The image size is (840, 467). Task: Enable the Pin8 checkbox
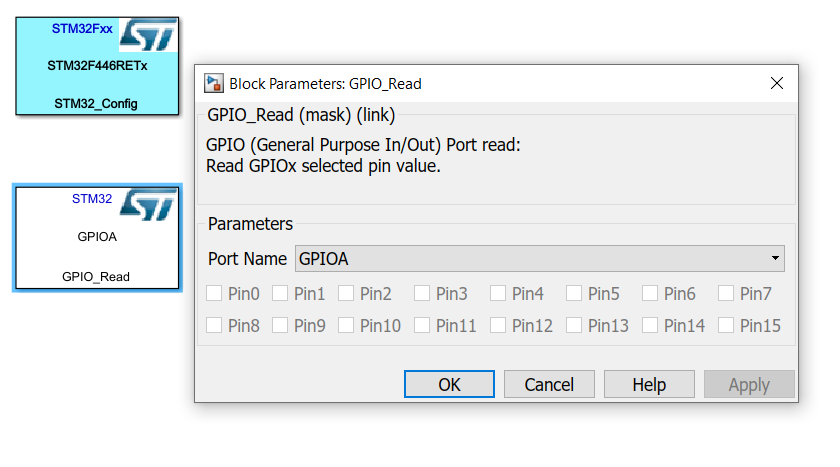[x=214, y=325]
